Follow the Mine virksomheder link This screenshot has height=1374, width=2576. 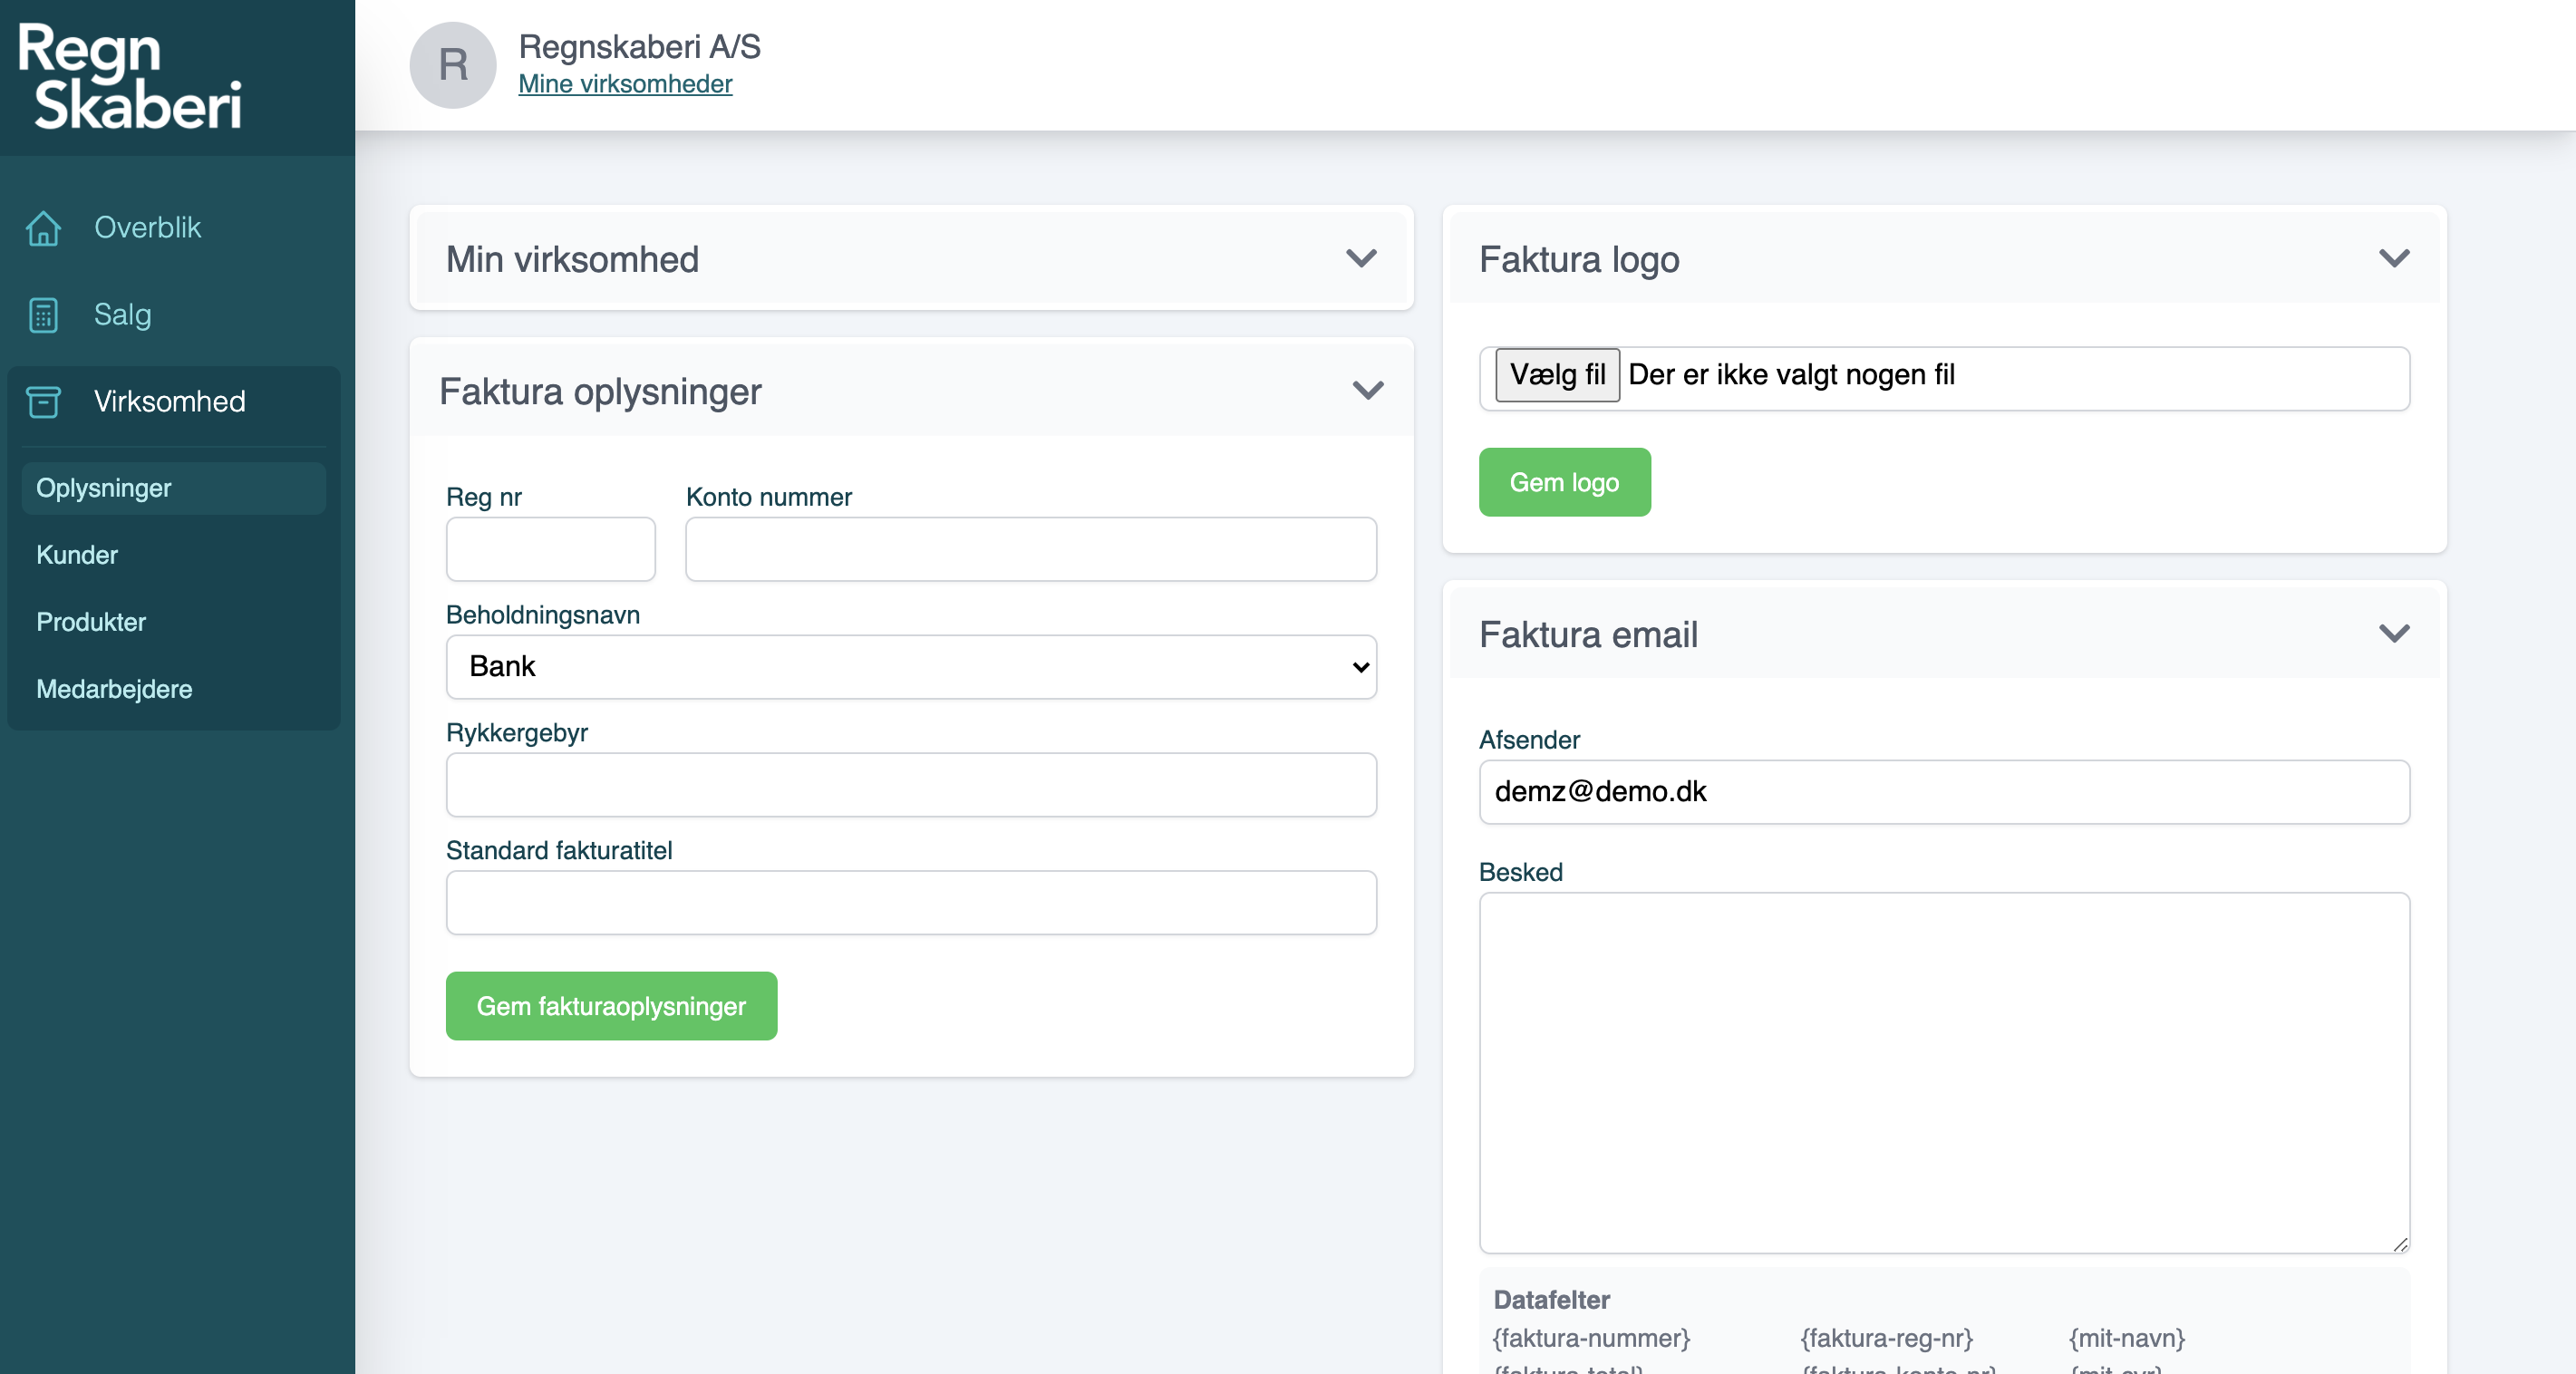625,84
